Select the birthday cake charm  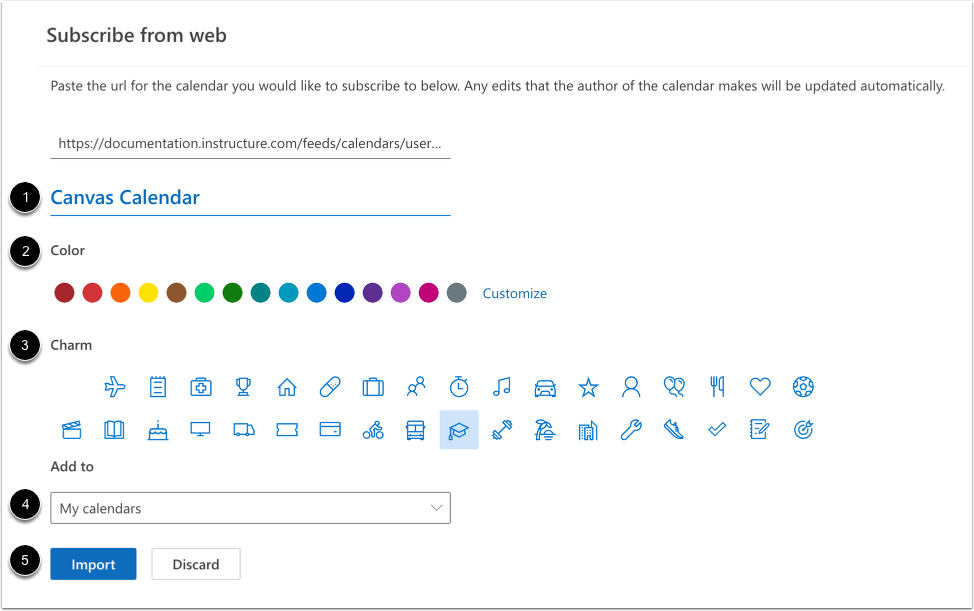[157, 430]
